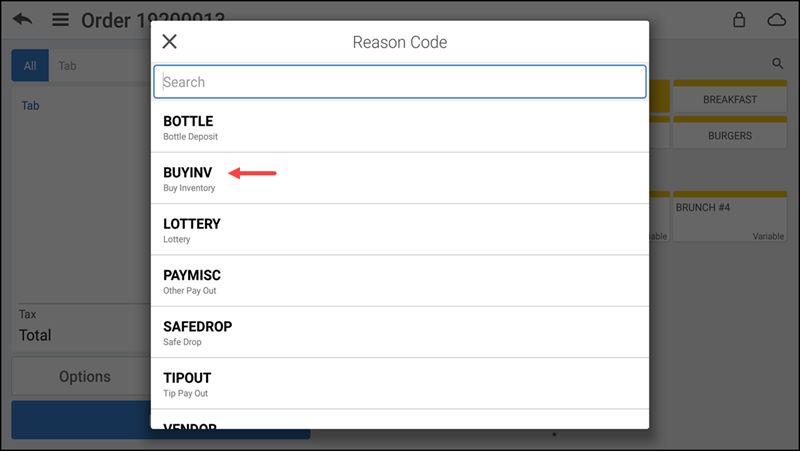Switch to the All tab
800x452 pixels.
30,65
